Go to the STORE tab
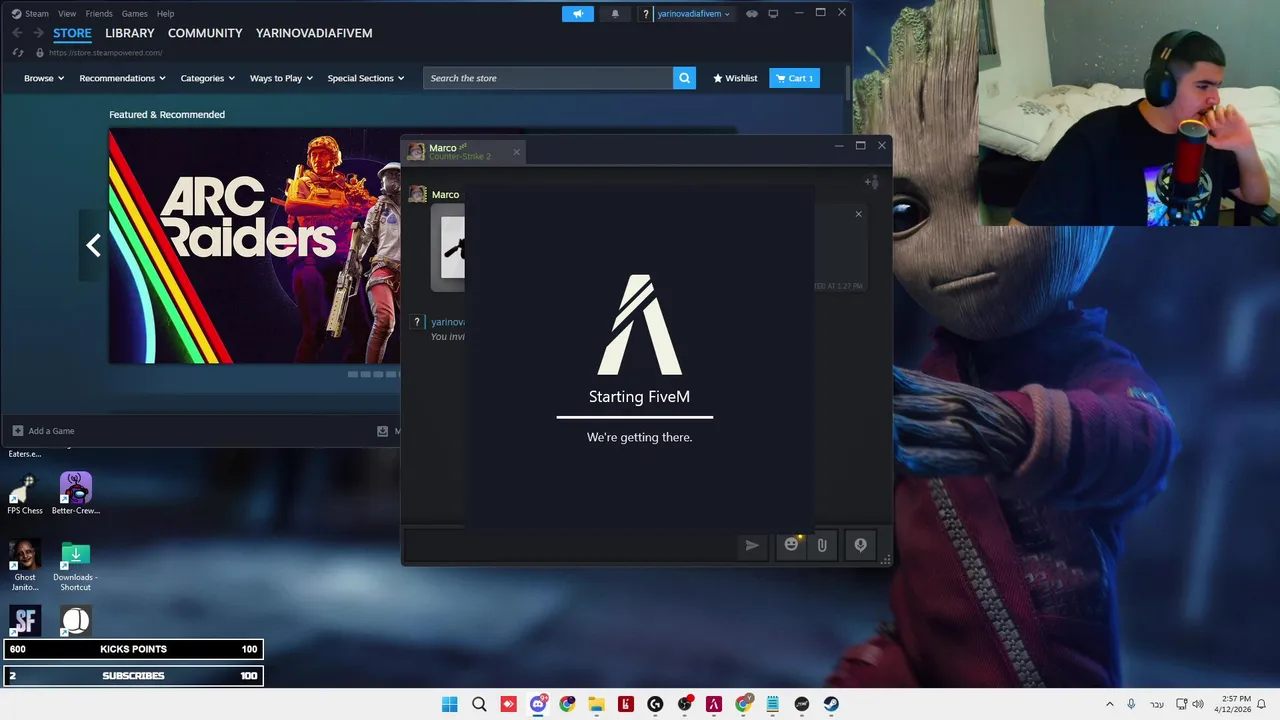The width and height of the screenshot is (1280, 720). pyautogui.click(x=72, y=33)
